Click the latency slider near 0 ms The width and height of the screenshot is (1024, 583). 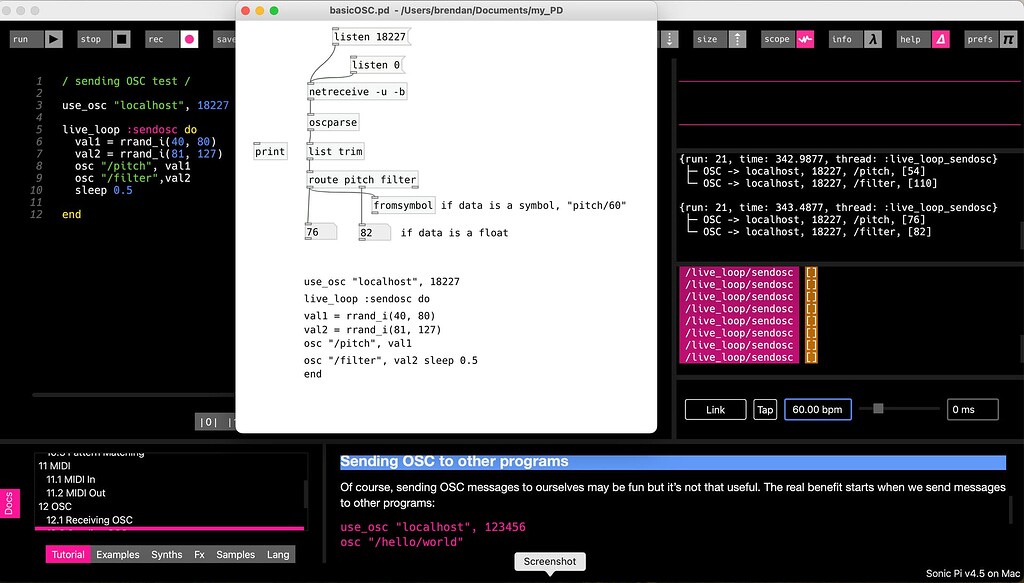pos(878,408)
